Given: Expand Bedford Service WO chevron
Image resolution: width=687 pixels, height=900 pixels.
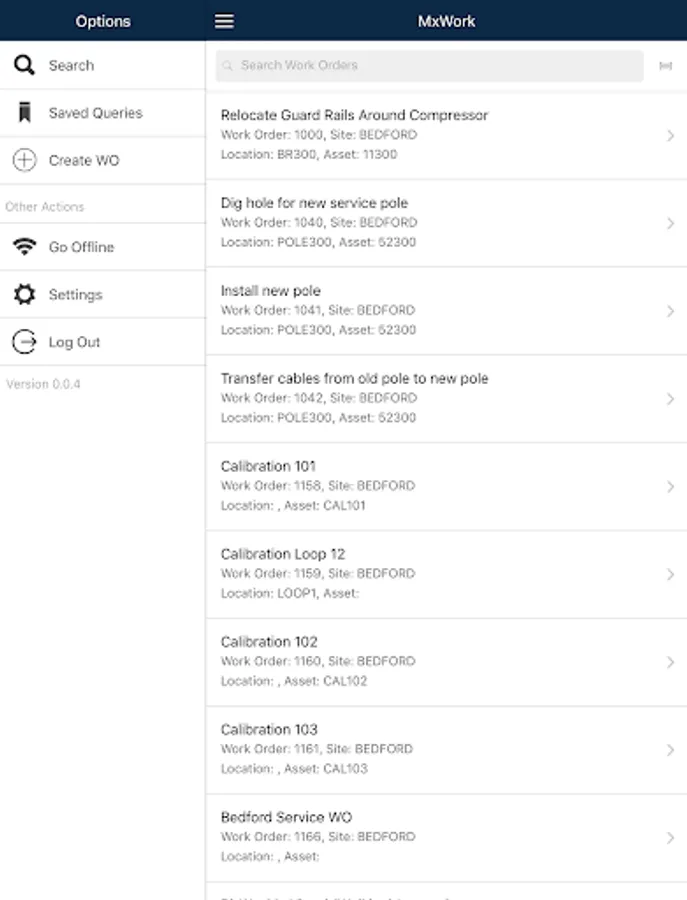Looking at the screenshot, I should 670,838.
